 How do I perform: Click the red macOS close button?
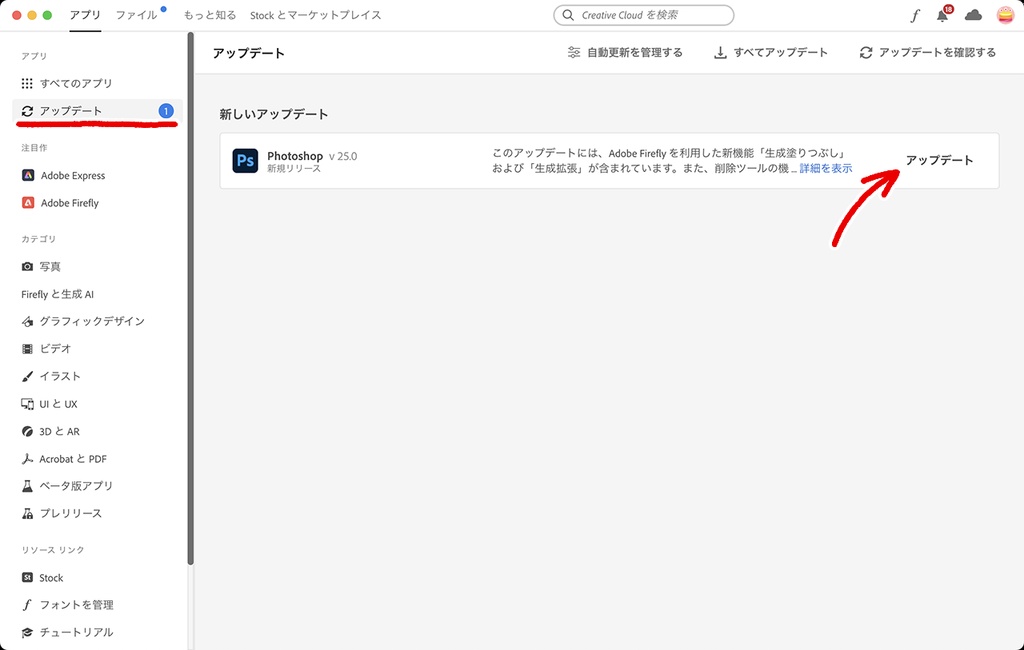(17, 15)
